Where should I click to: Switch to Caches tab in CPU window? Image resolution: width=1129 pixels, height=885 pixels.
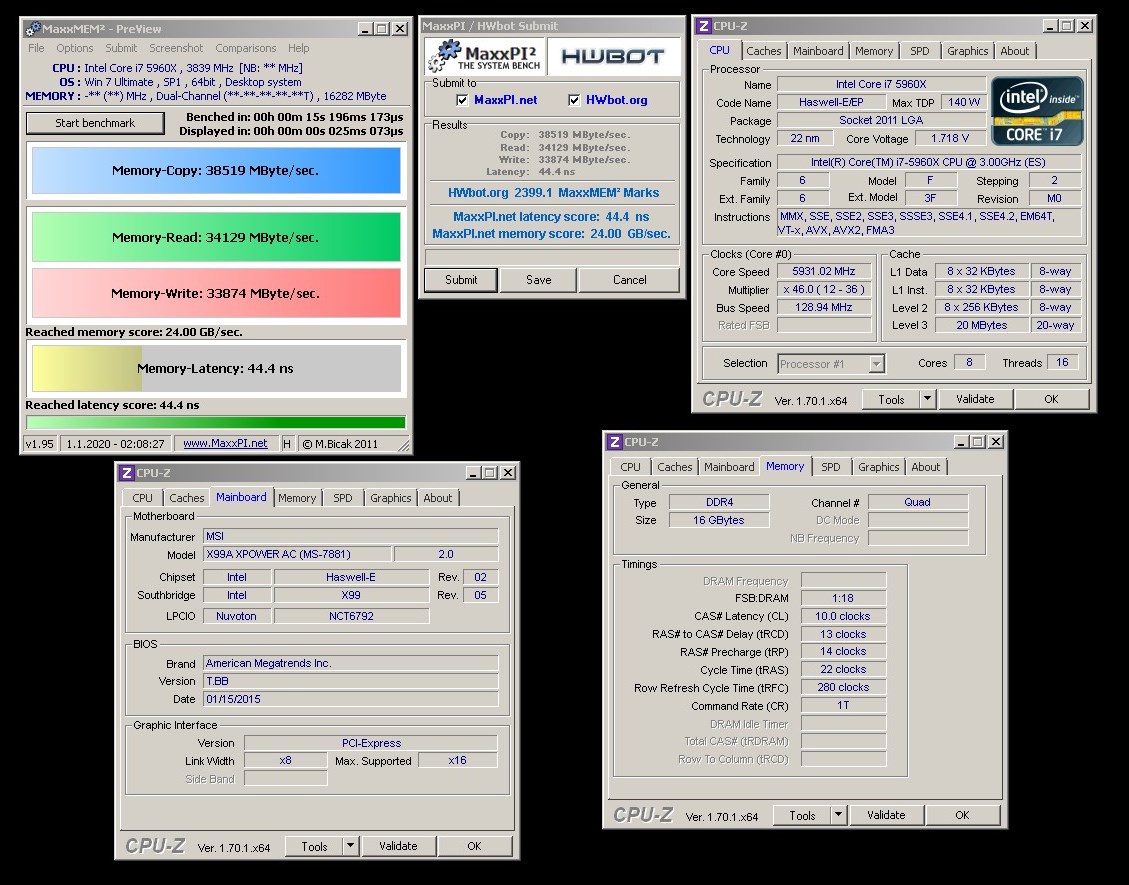(763, 51)
